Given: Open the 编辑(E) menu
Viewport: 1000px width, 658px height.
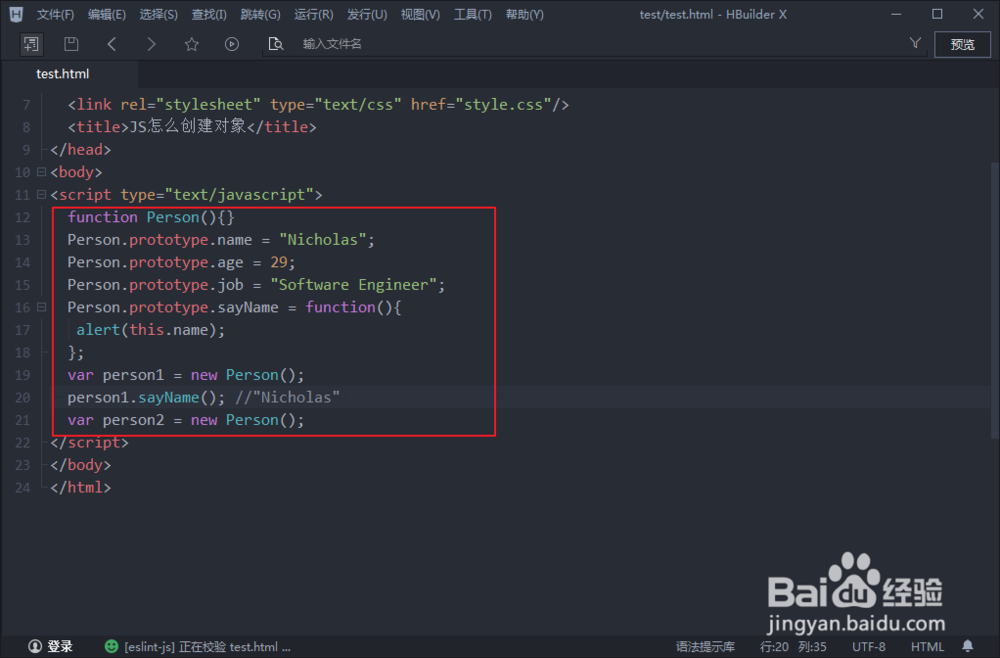Looking at the screenshot, I should click(107, 14).
